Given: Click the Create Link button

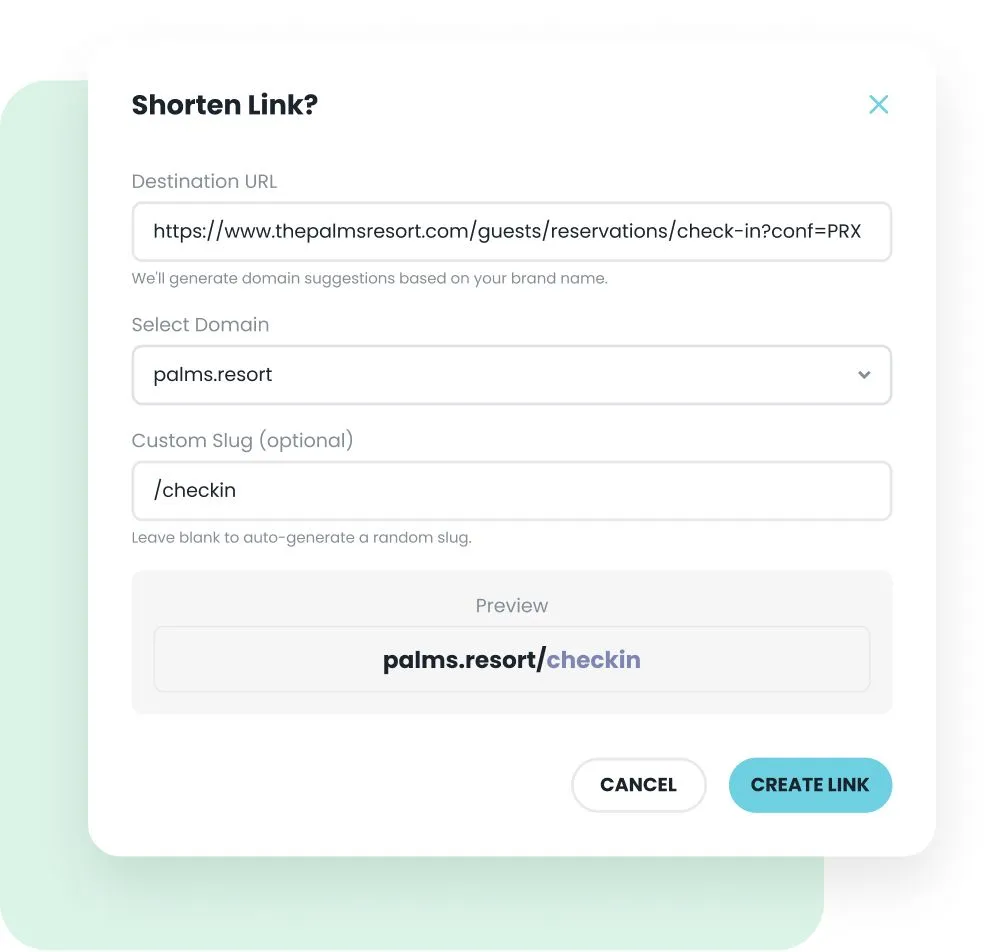Looking at the screenshot, I should point(810,785).
